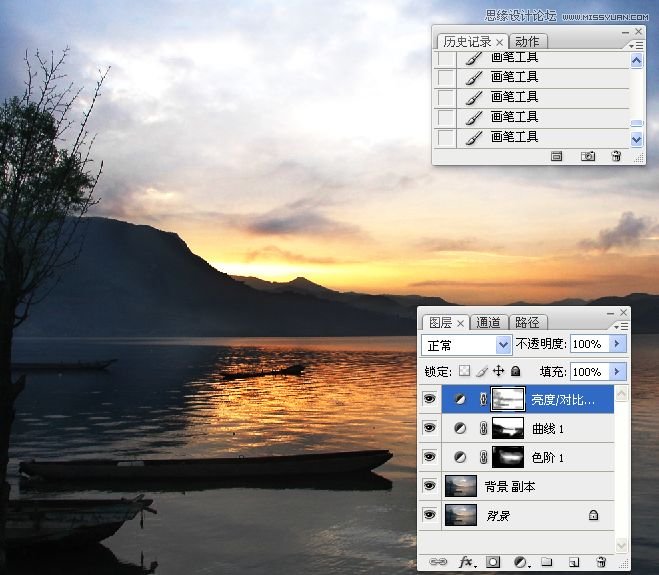
Task: Select the 背景 副本 layer thumbnail
Action: tap(461, 486)
